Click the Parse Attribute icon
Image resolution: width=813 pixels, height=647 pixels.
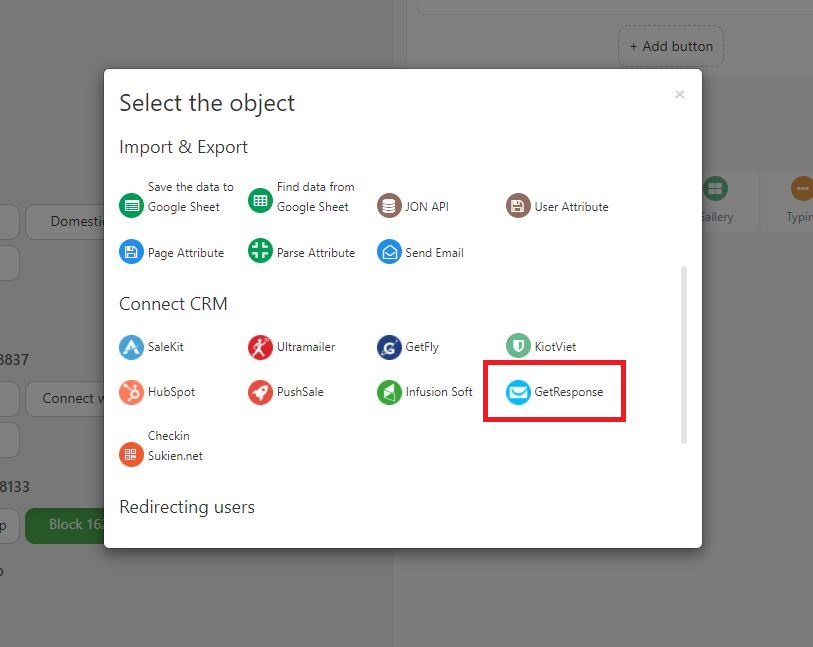tap(260, 251)
